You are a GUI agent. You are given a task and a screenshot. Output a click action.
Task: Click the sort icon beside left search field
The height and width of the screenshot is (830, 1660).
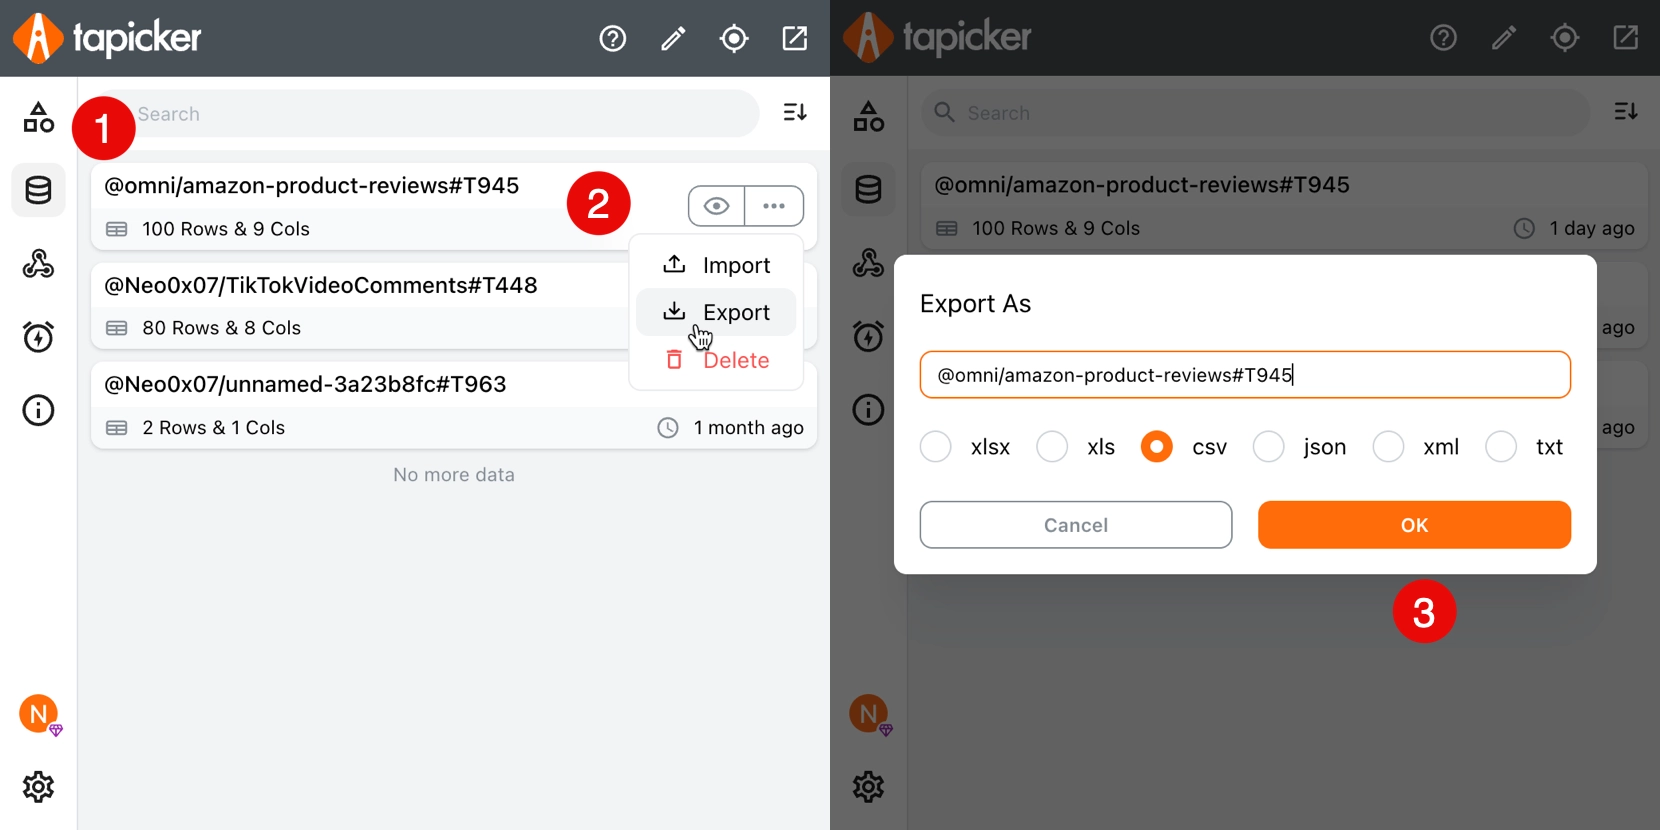(795, 113)
